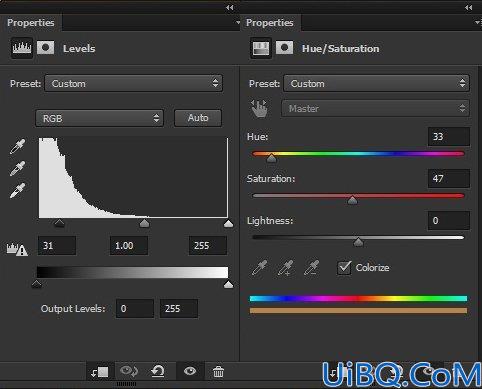Click the Lightness: label
482x389 pixels.
point(270,221)
